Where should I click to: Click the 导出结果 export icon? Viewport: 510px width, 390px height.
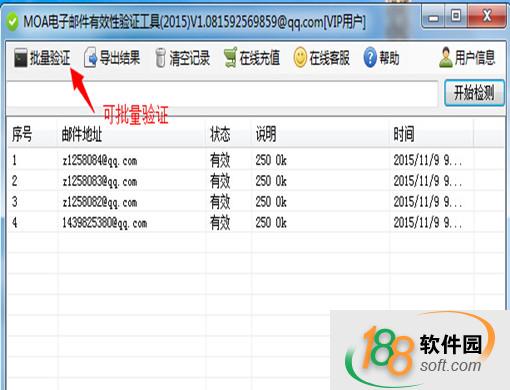pyautogui.click(x=90, y=58)
